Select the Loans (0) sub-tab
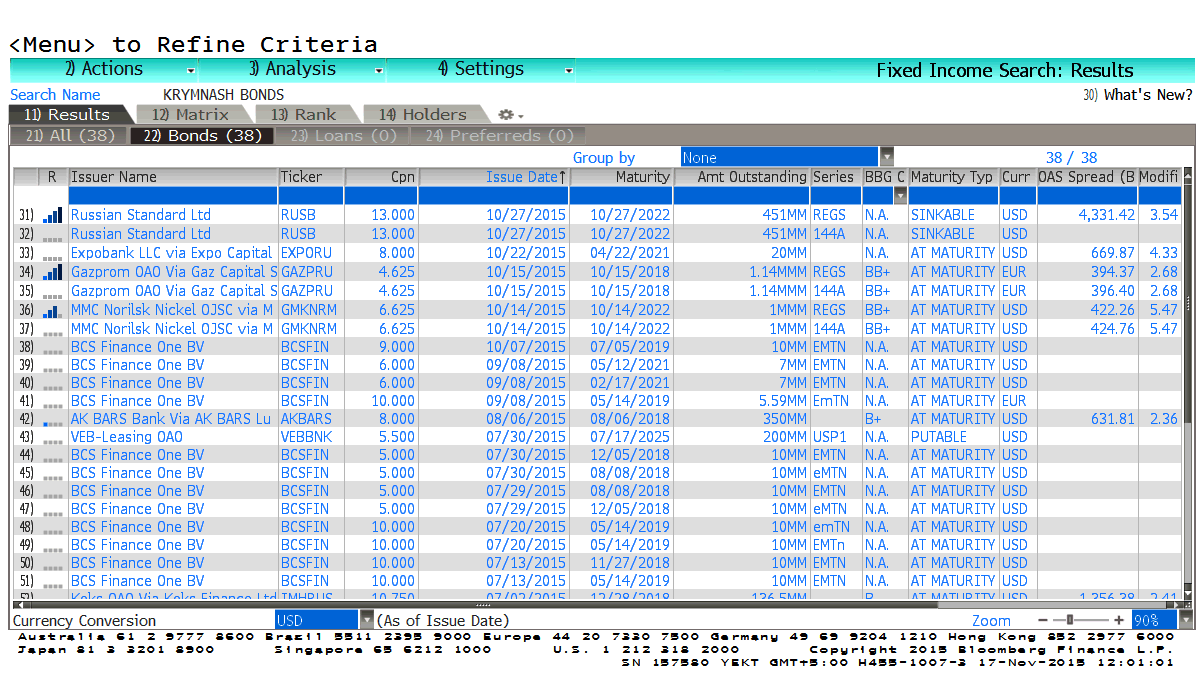1204x677 pixels. coord(344,136)
